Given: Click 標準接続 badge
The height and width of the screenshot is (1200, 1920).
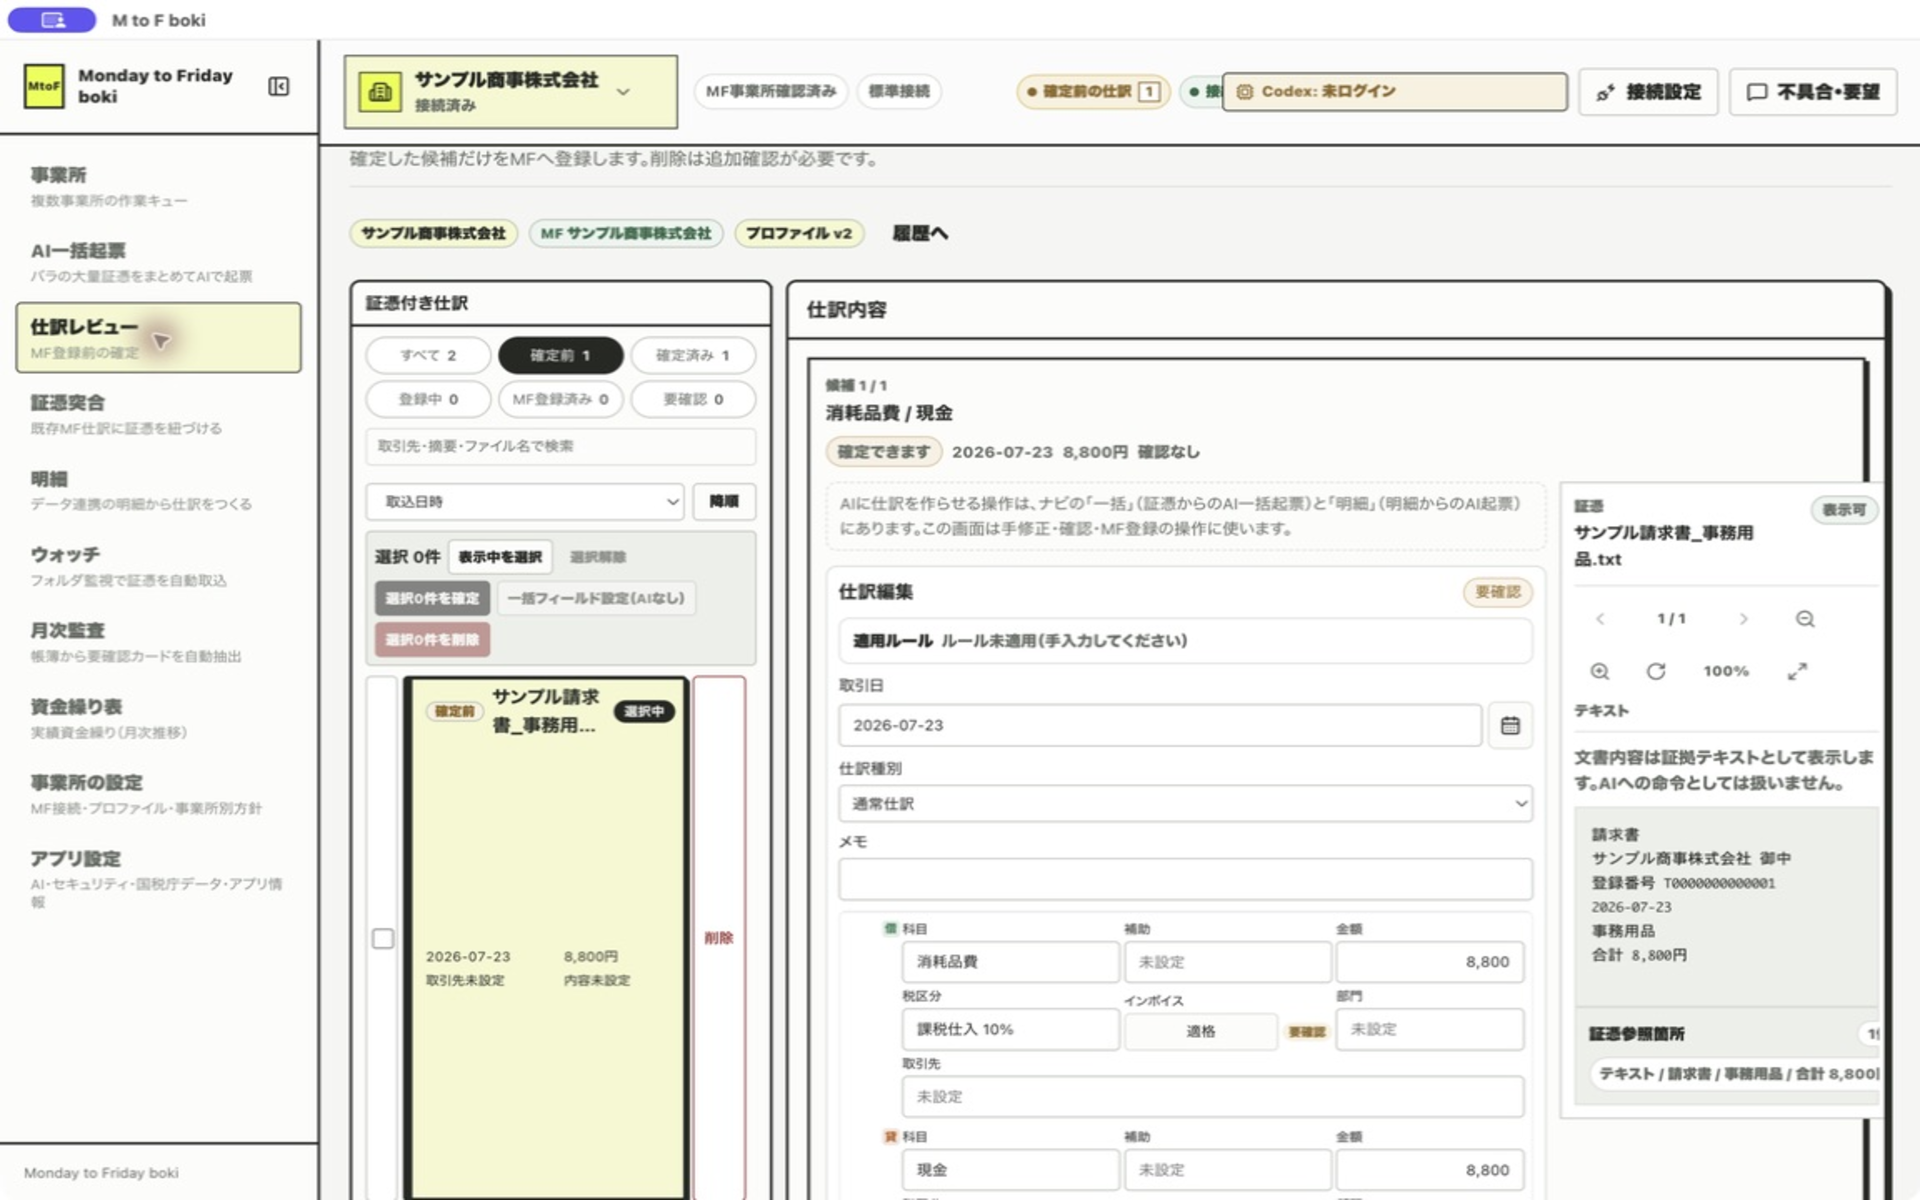Looking at the screenshot, I should [x=899, y=91].
